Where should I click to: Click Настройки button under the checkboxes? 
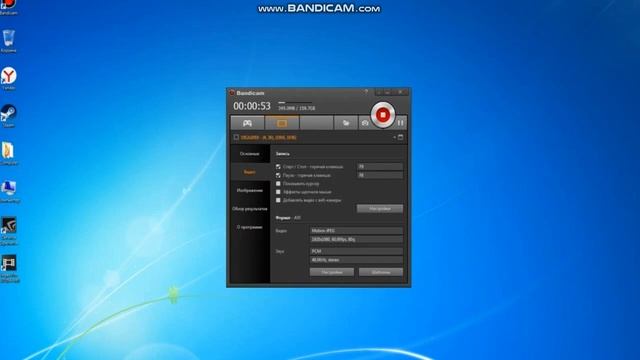pyautogui.click(x=380, y=209)
